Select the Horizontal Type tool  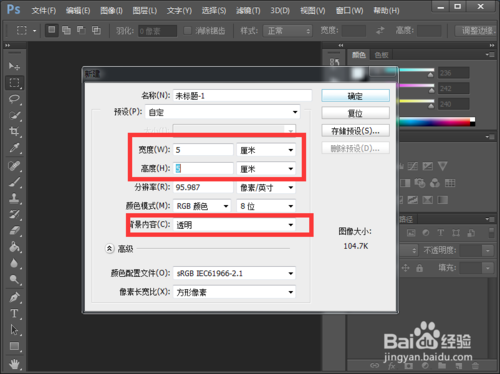click(14, 314)
